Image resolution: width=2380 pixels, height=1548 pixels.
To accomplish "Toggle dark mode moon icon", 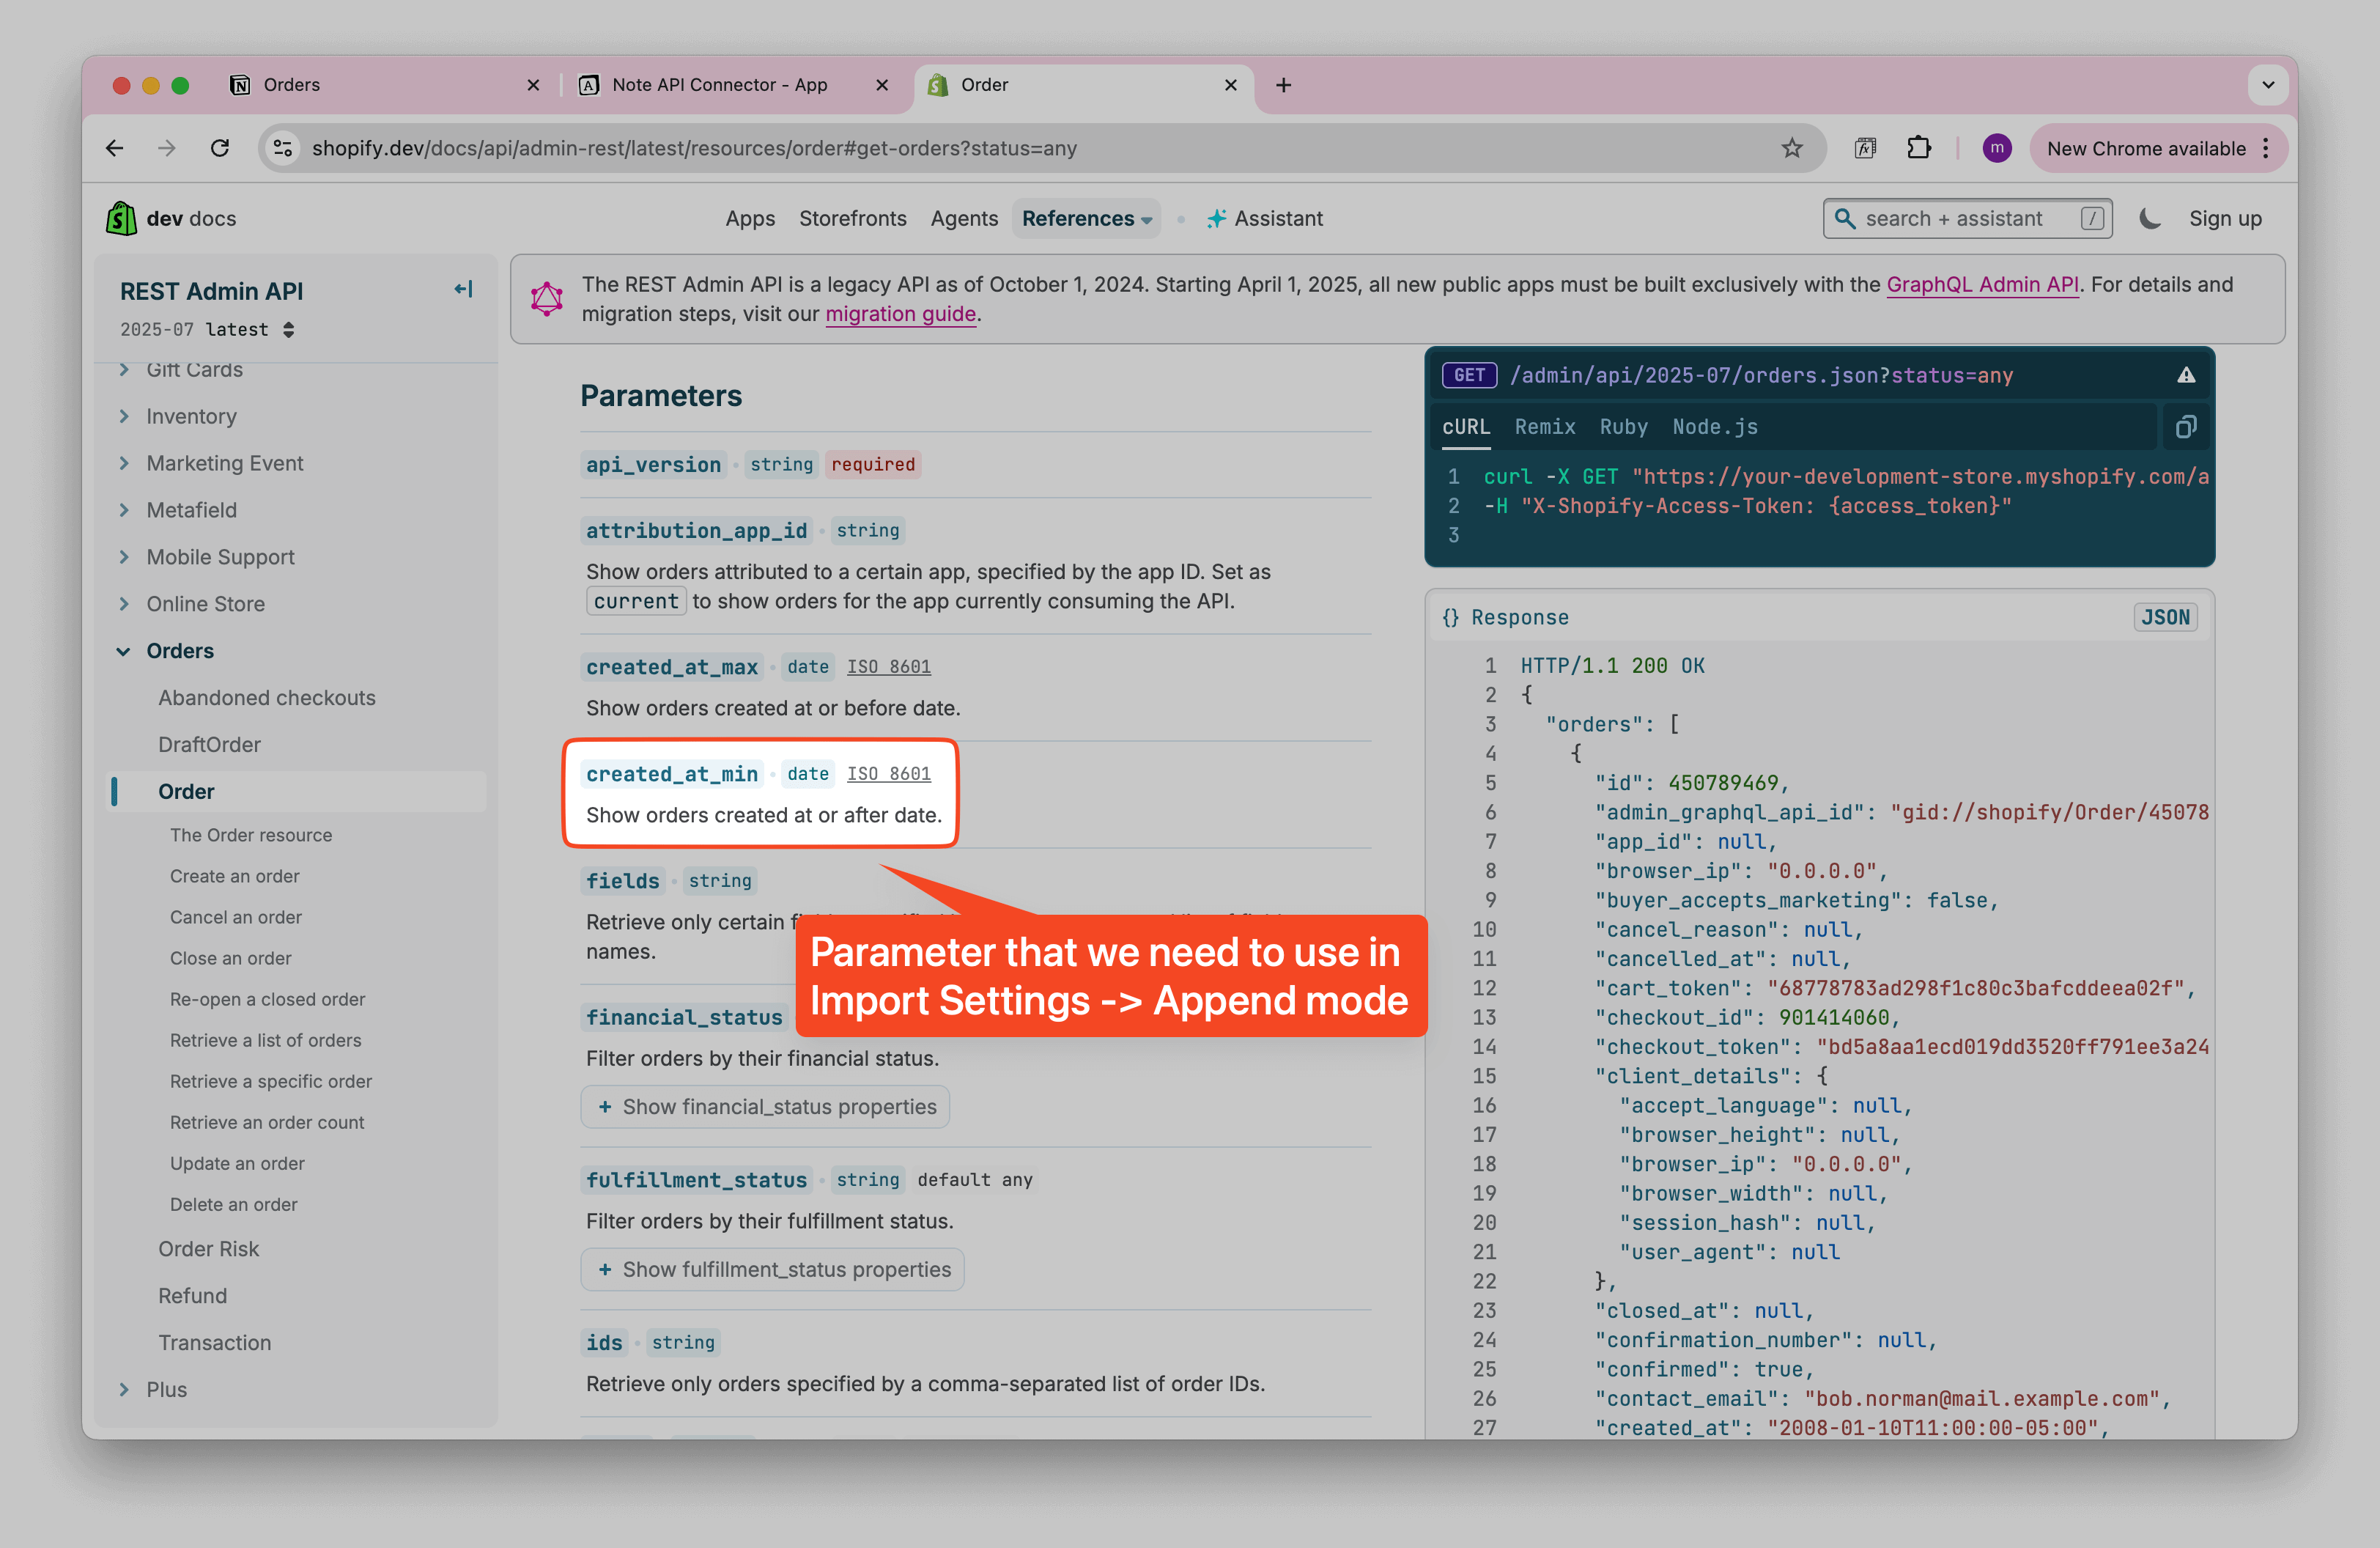I will [2149, 218].
